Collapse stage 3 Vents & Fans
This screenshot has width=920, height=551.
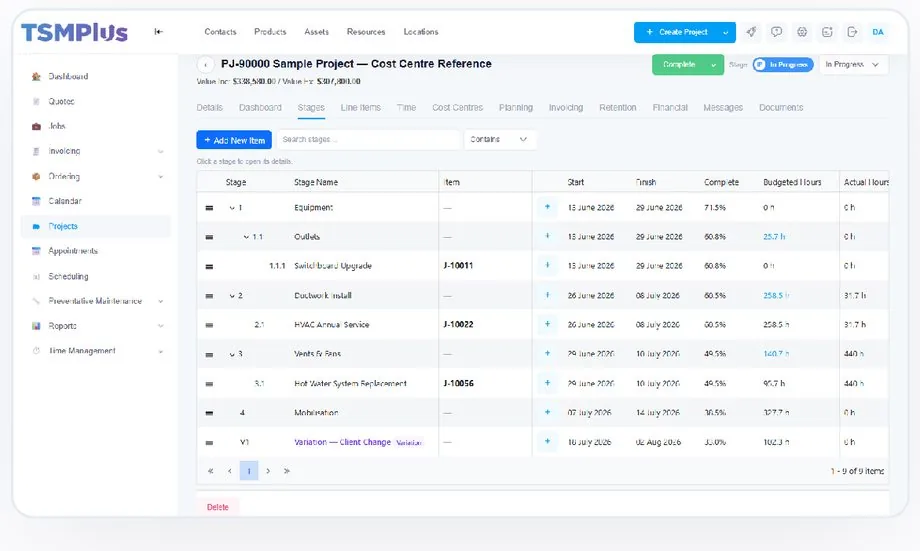coord(232,354)
